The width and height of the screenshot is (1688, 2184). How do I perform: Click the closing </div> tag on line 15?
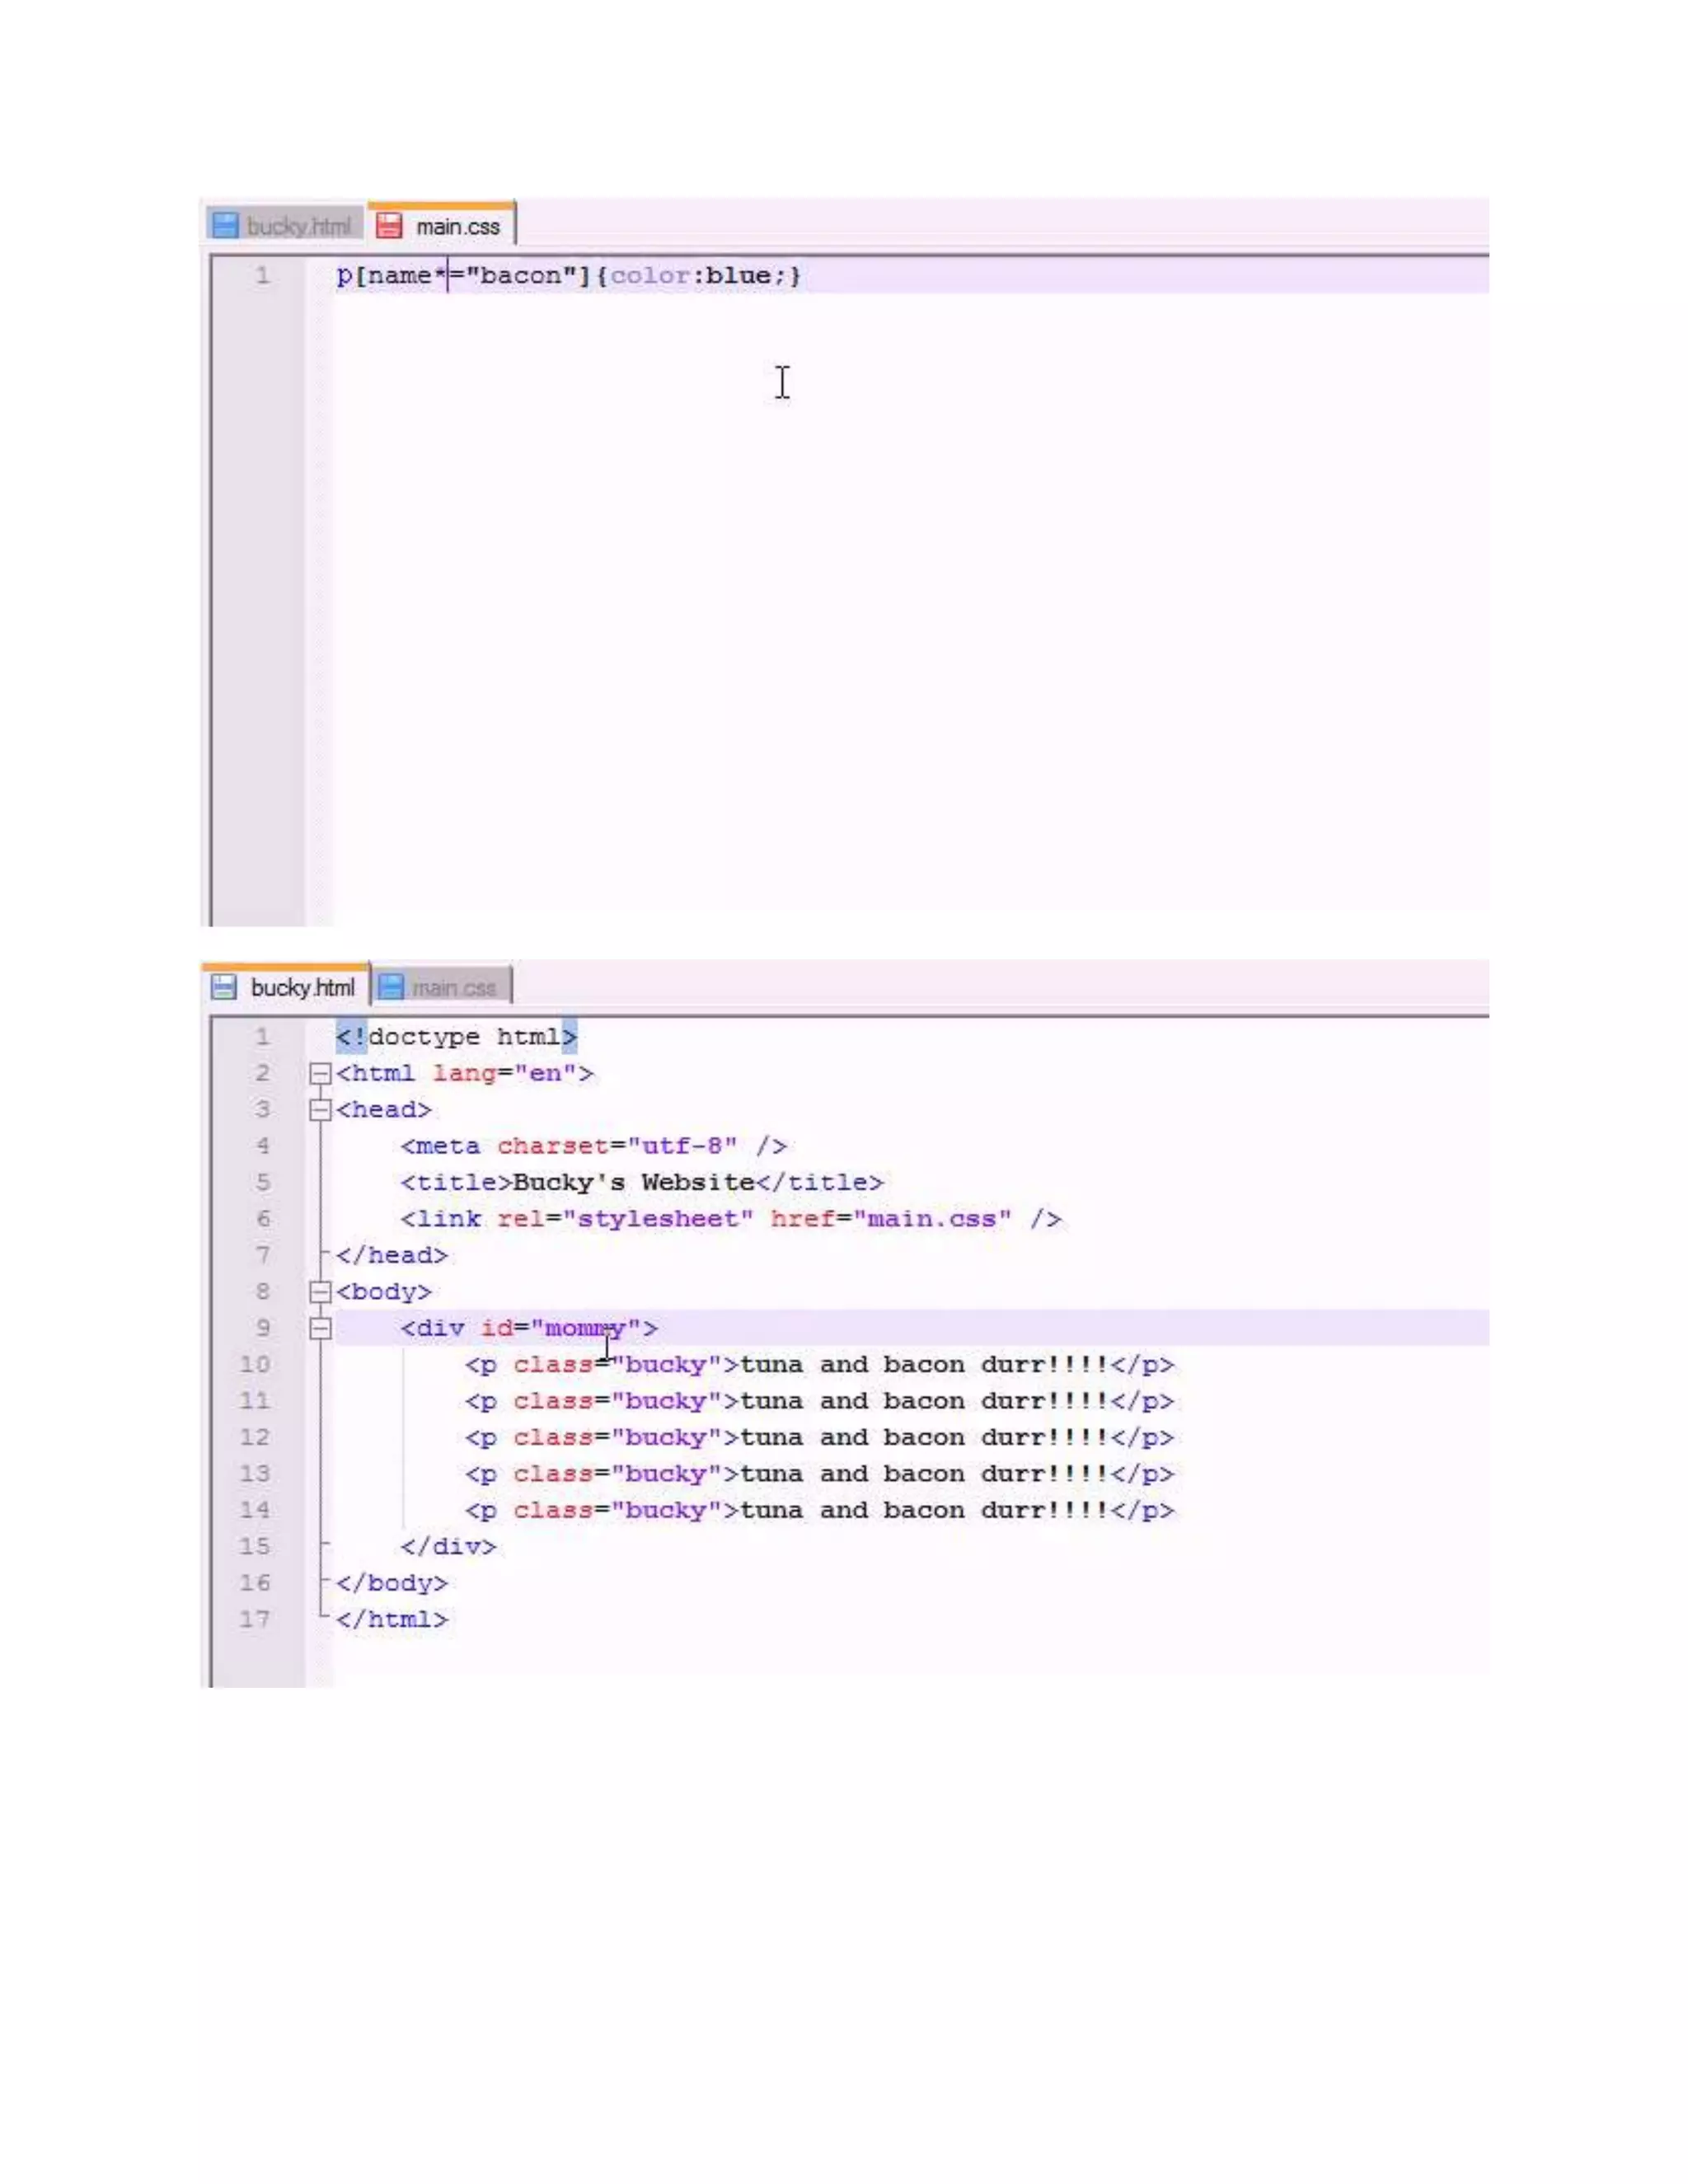pyautogui.click(x=448, y=1547)
